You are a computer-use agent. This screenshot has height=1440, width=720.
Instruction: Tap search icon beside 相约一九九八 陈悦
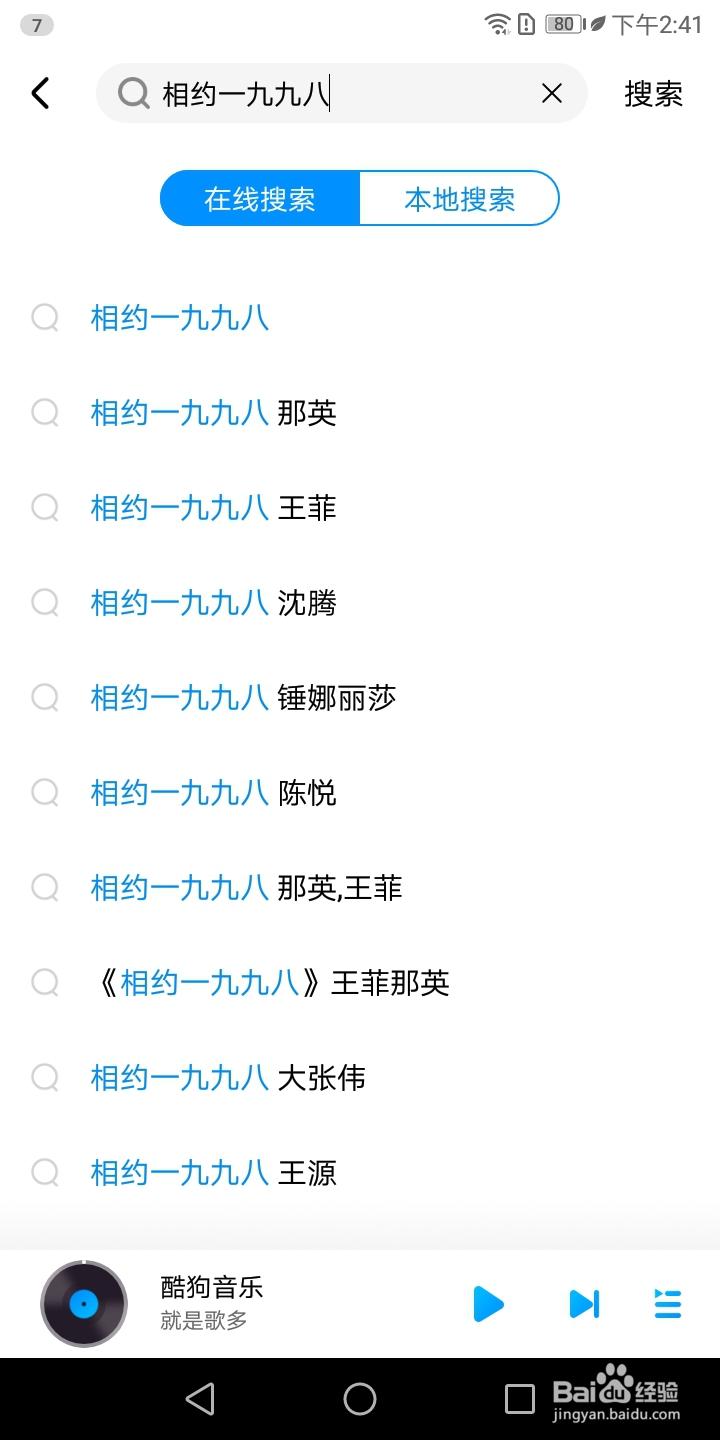click(45, 792)
